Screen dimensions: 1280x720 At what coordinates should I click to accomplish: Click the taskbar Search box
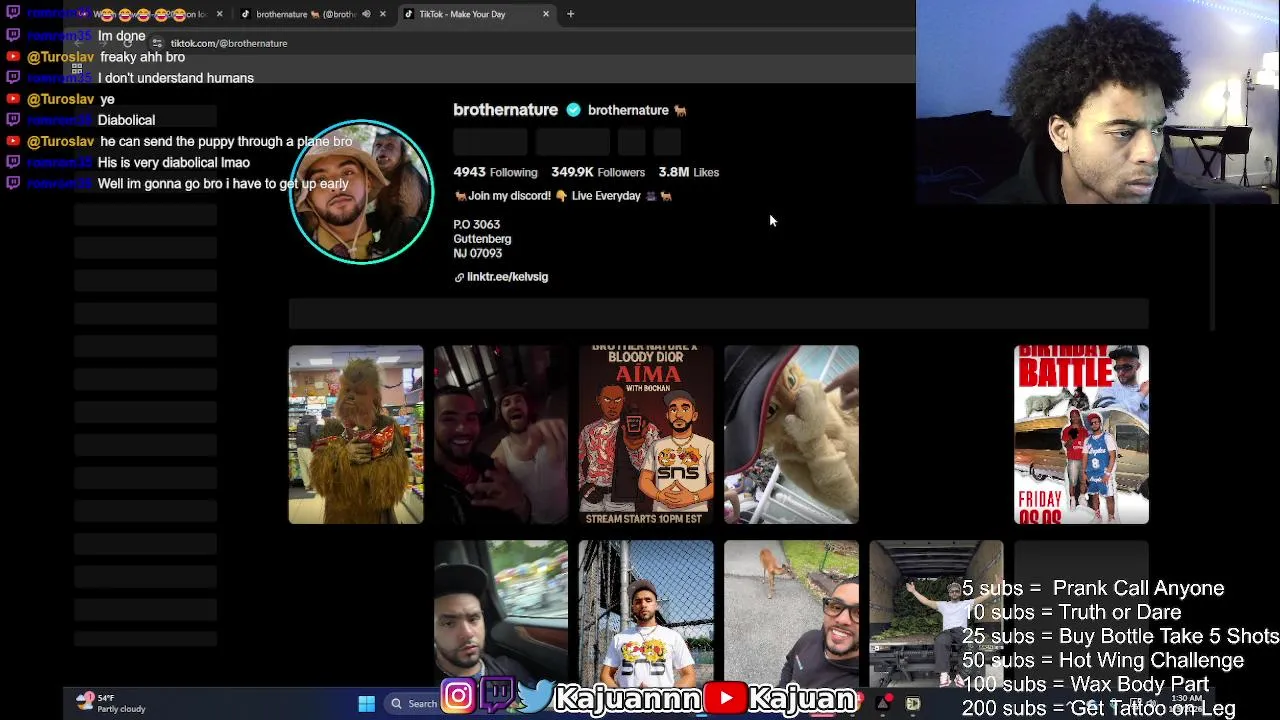412,704
